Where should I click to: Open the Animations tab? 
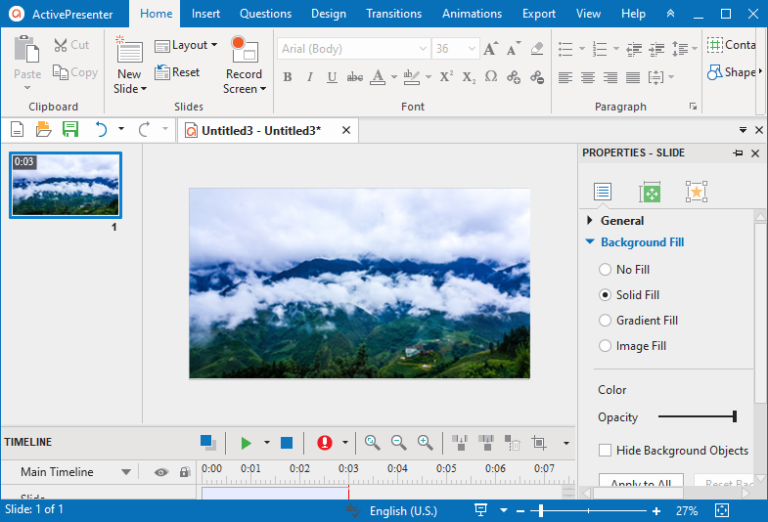pyautogui.click(x=472, y=14)
